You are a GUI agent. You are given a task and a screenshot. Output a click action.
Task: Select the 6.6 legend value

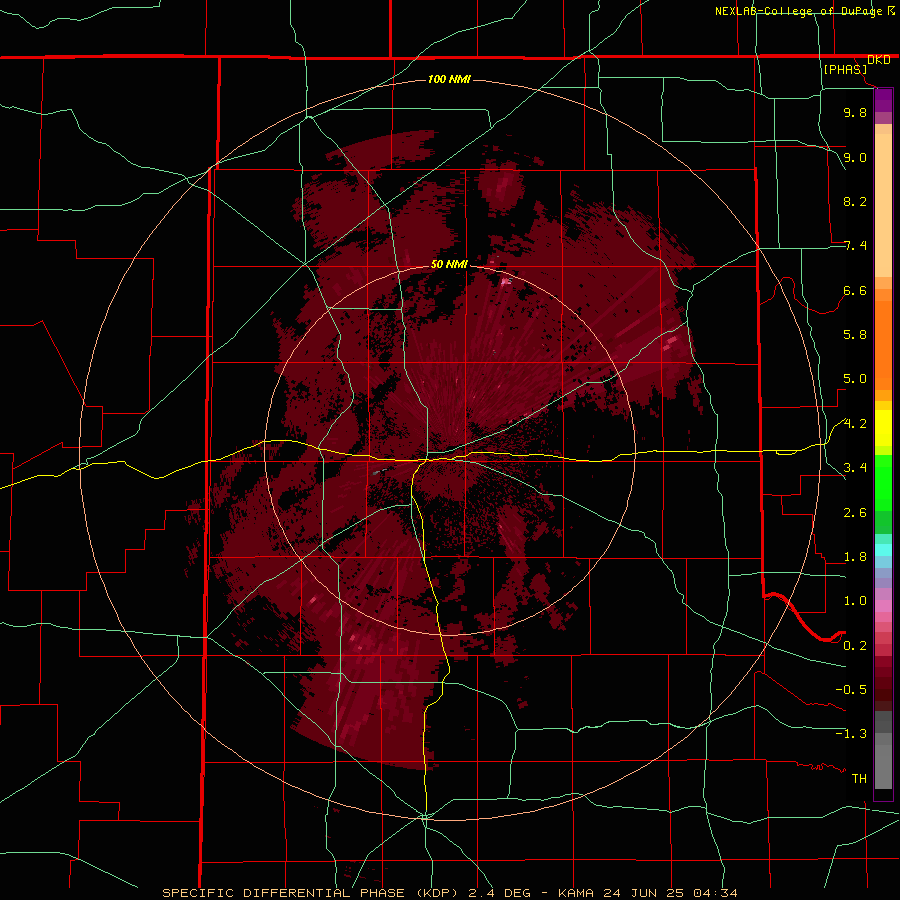[x=855, y=290]
